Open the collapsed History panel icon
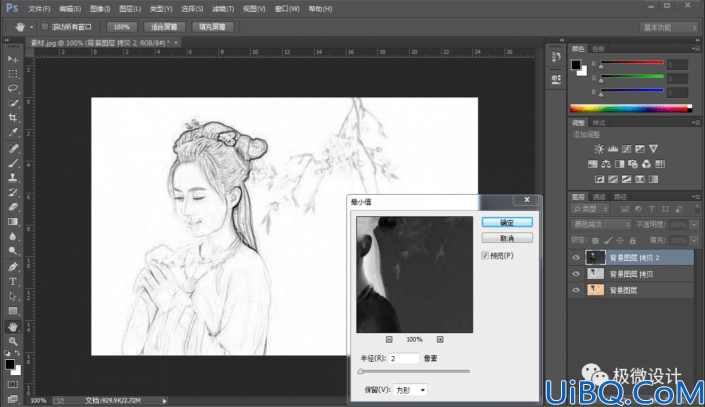 click(556, 57)
